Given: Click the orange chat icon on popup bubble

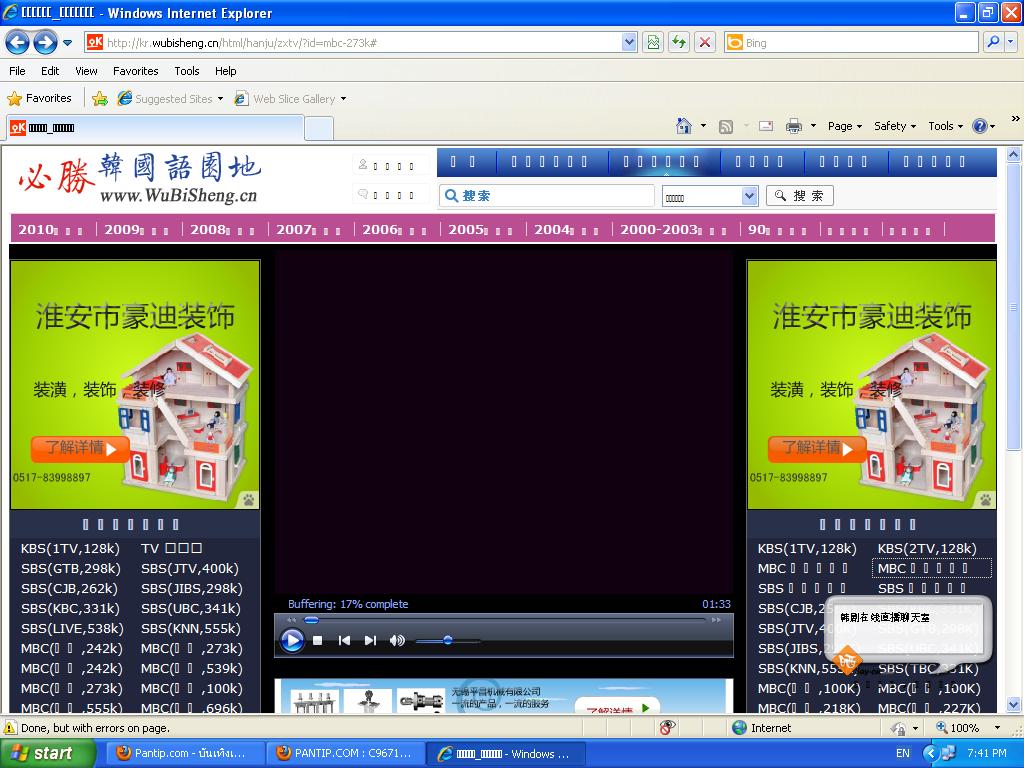Looking at the screenshot, I should (x=848, y=661).
